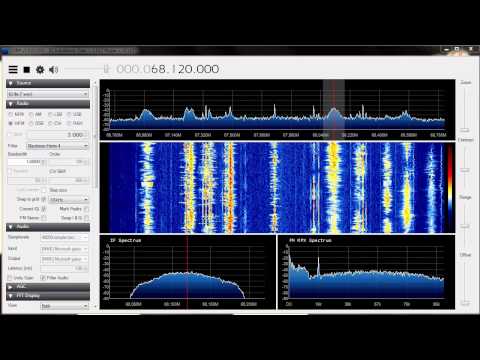Open the audio Input device dropdown
Viewport: 480px width, 360px height.
coord(64,249)
